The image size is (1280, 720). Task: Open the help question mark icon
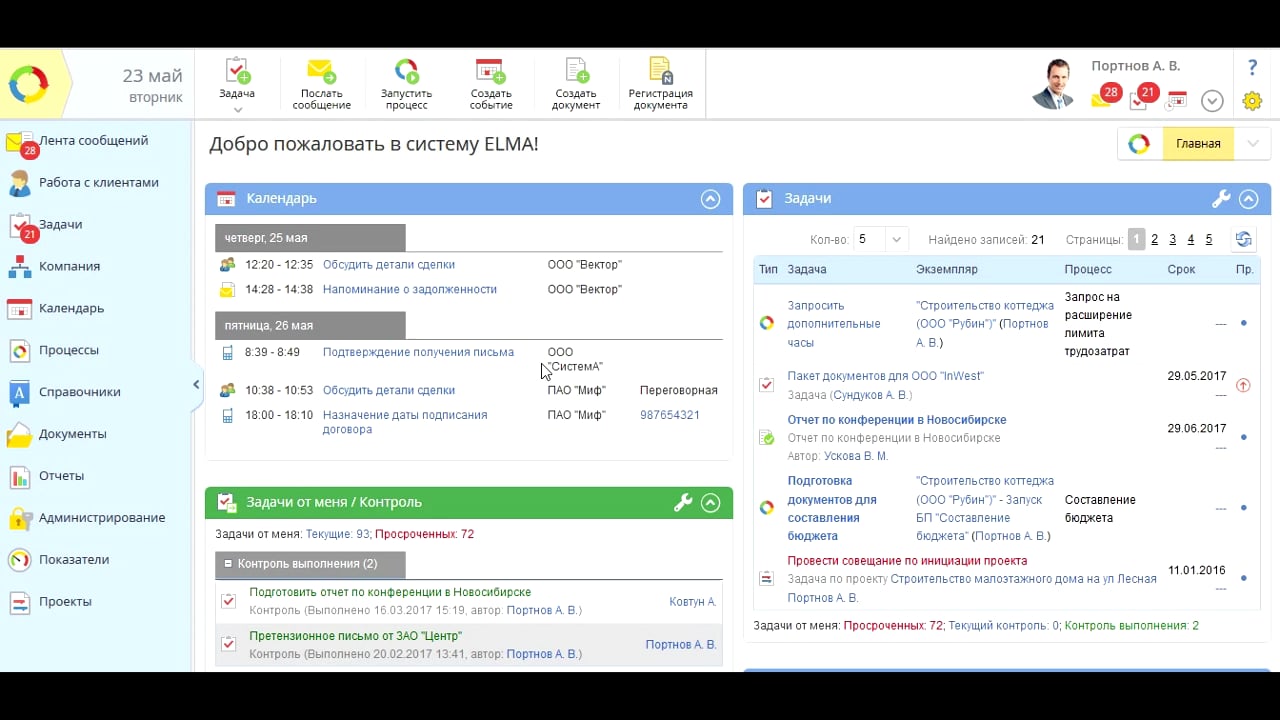(x=1252, y=68)
